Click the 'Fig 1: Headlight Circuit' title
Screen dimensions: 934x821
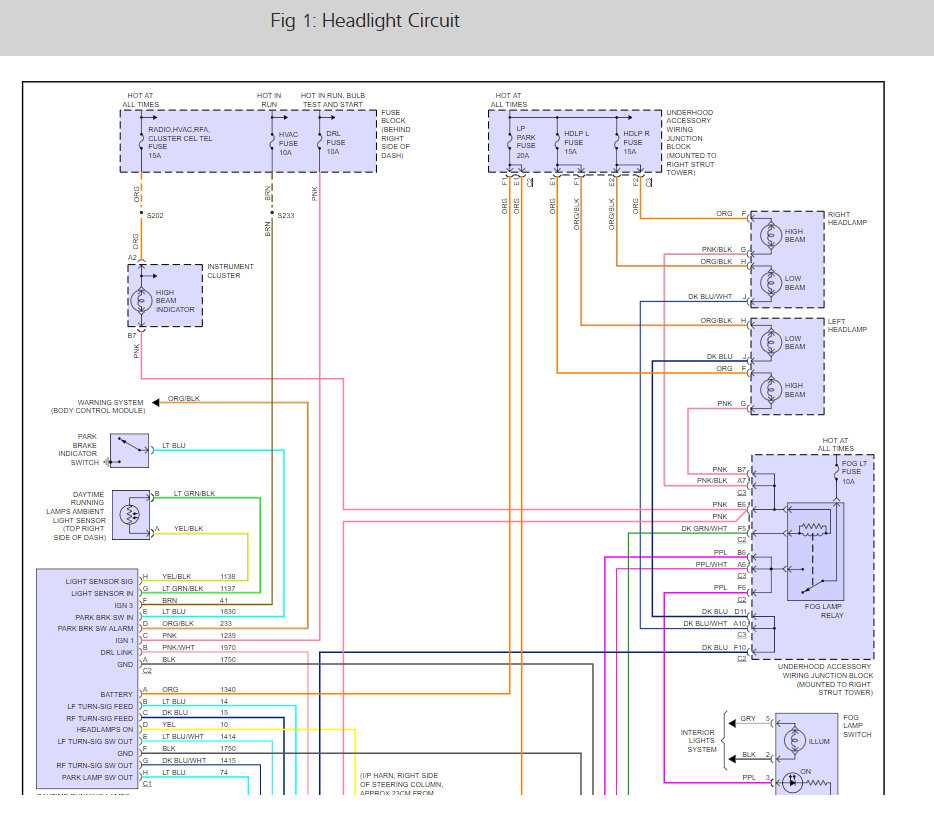click(x=365, y=21)
